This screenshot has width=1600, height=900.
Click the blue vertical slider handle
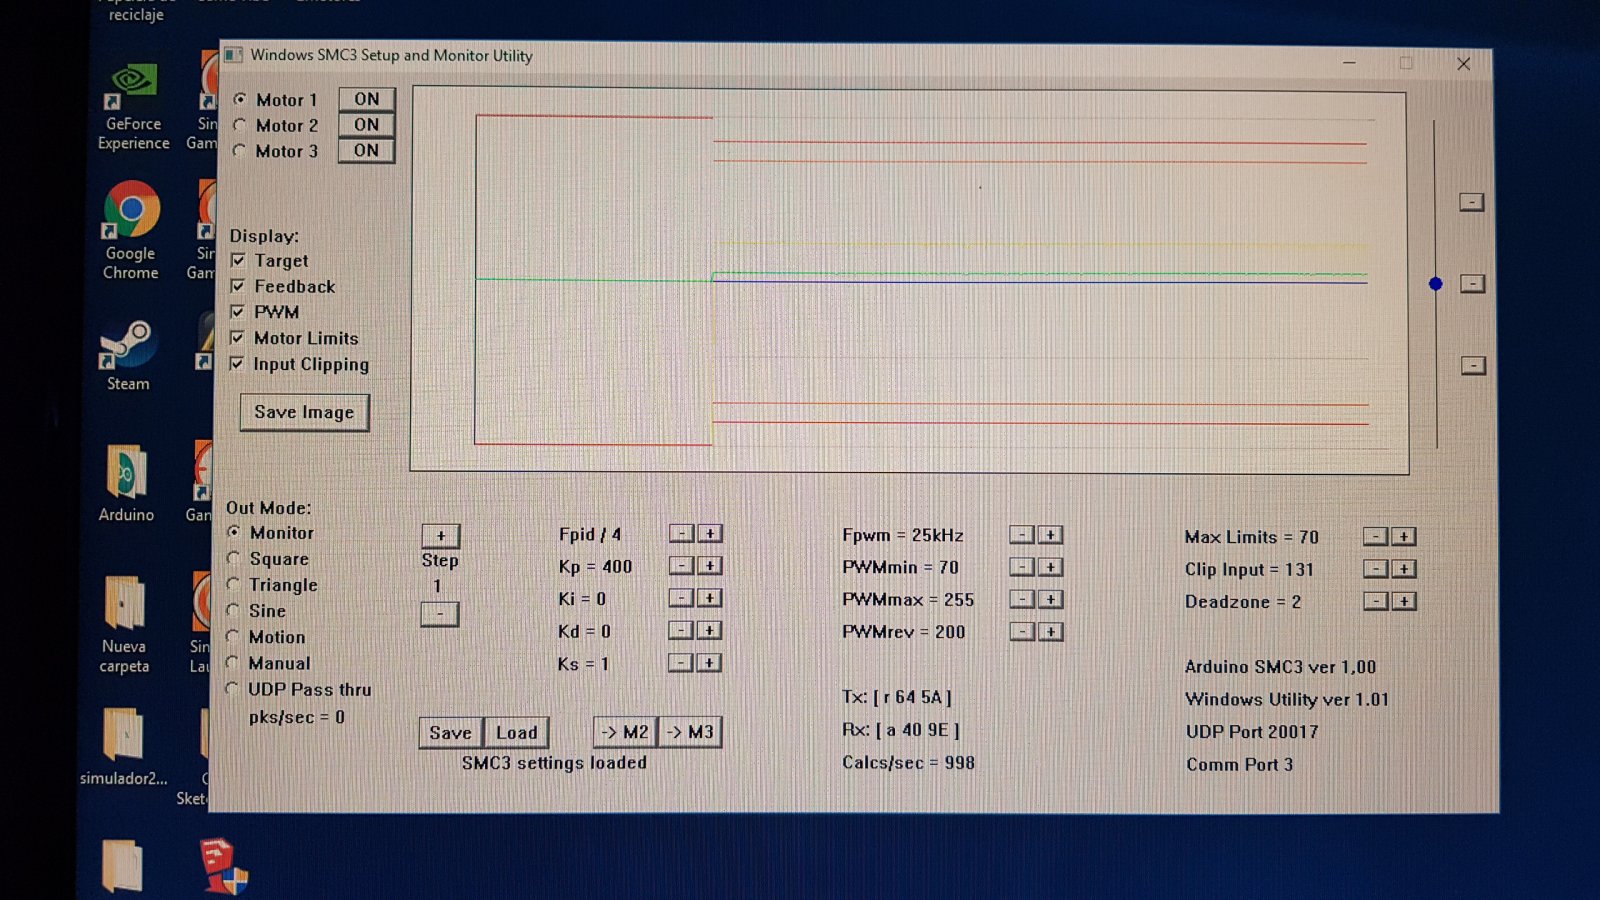pyautogui.click(x=1436, y=284)
